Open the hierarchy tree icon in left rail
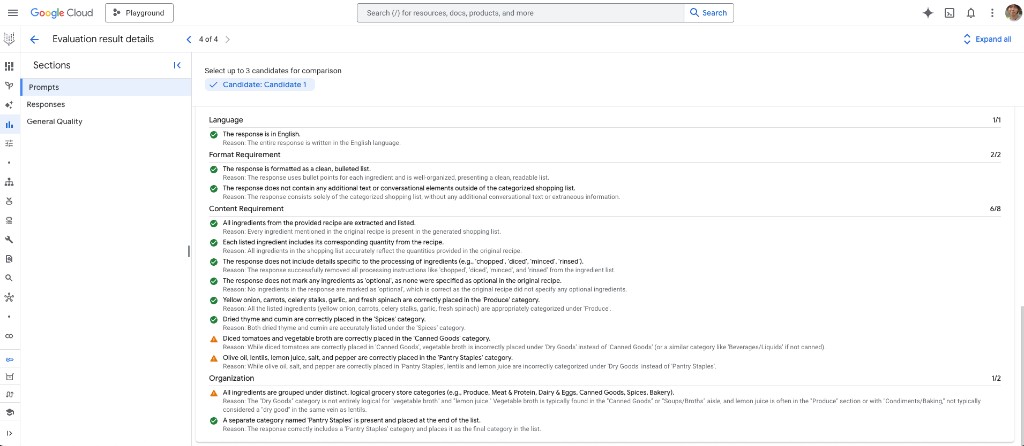 (x=9, y=182)
